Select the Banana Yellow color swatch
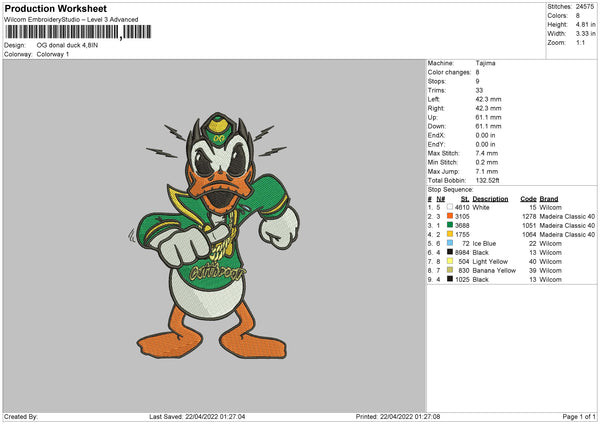The height and width of the screenshot is (424, 600). pyautogui.click(x=450, y=270)
